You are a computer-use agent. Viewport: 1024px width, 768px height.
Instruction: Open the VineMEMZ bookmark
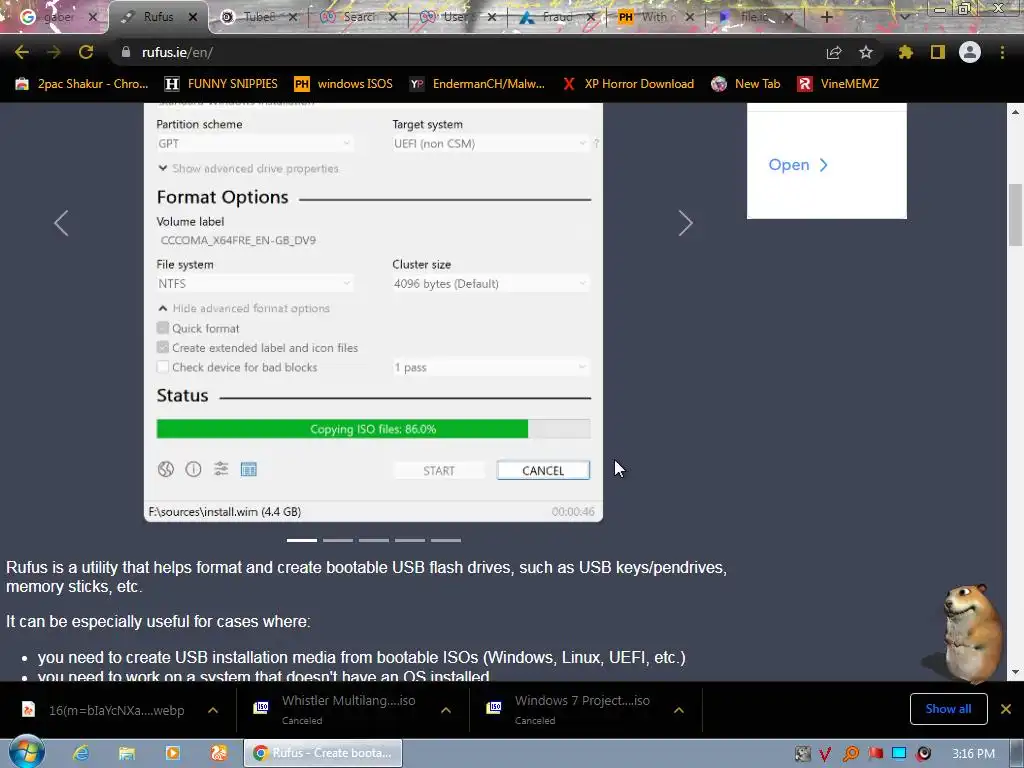(838, 84)
